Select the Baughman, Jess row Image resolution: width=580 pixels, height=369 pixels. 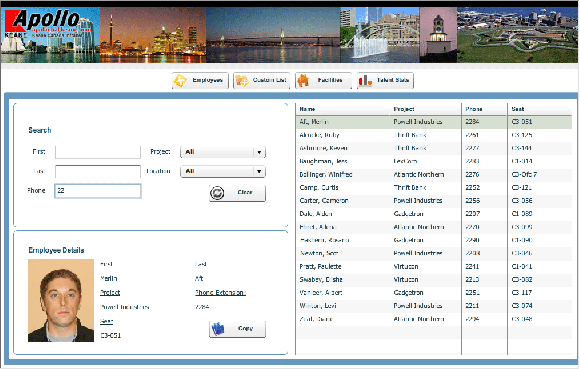click(x=434, y=161)
